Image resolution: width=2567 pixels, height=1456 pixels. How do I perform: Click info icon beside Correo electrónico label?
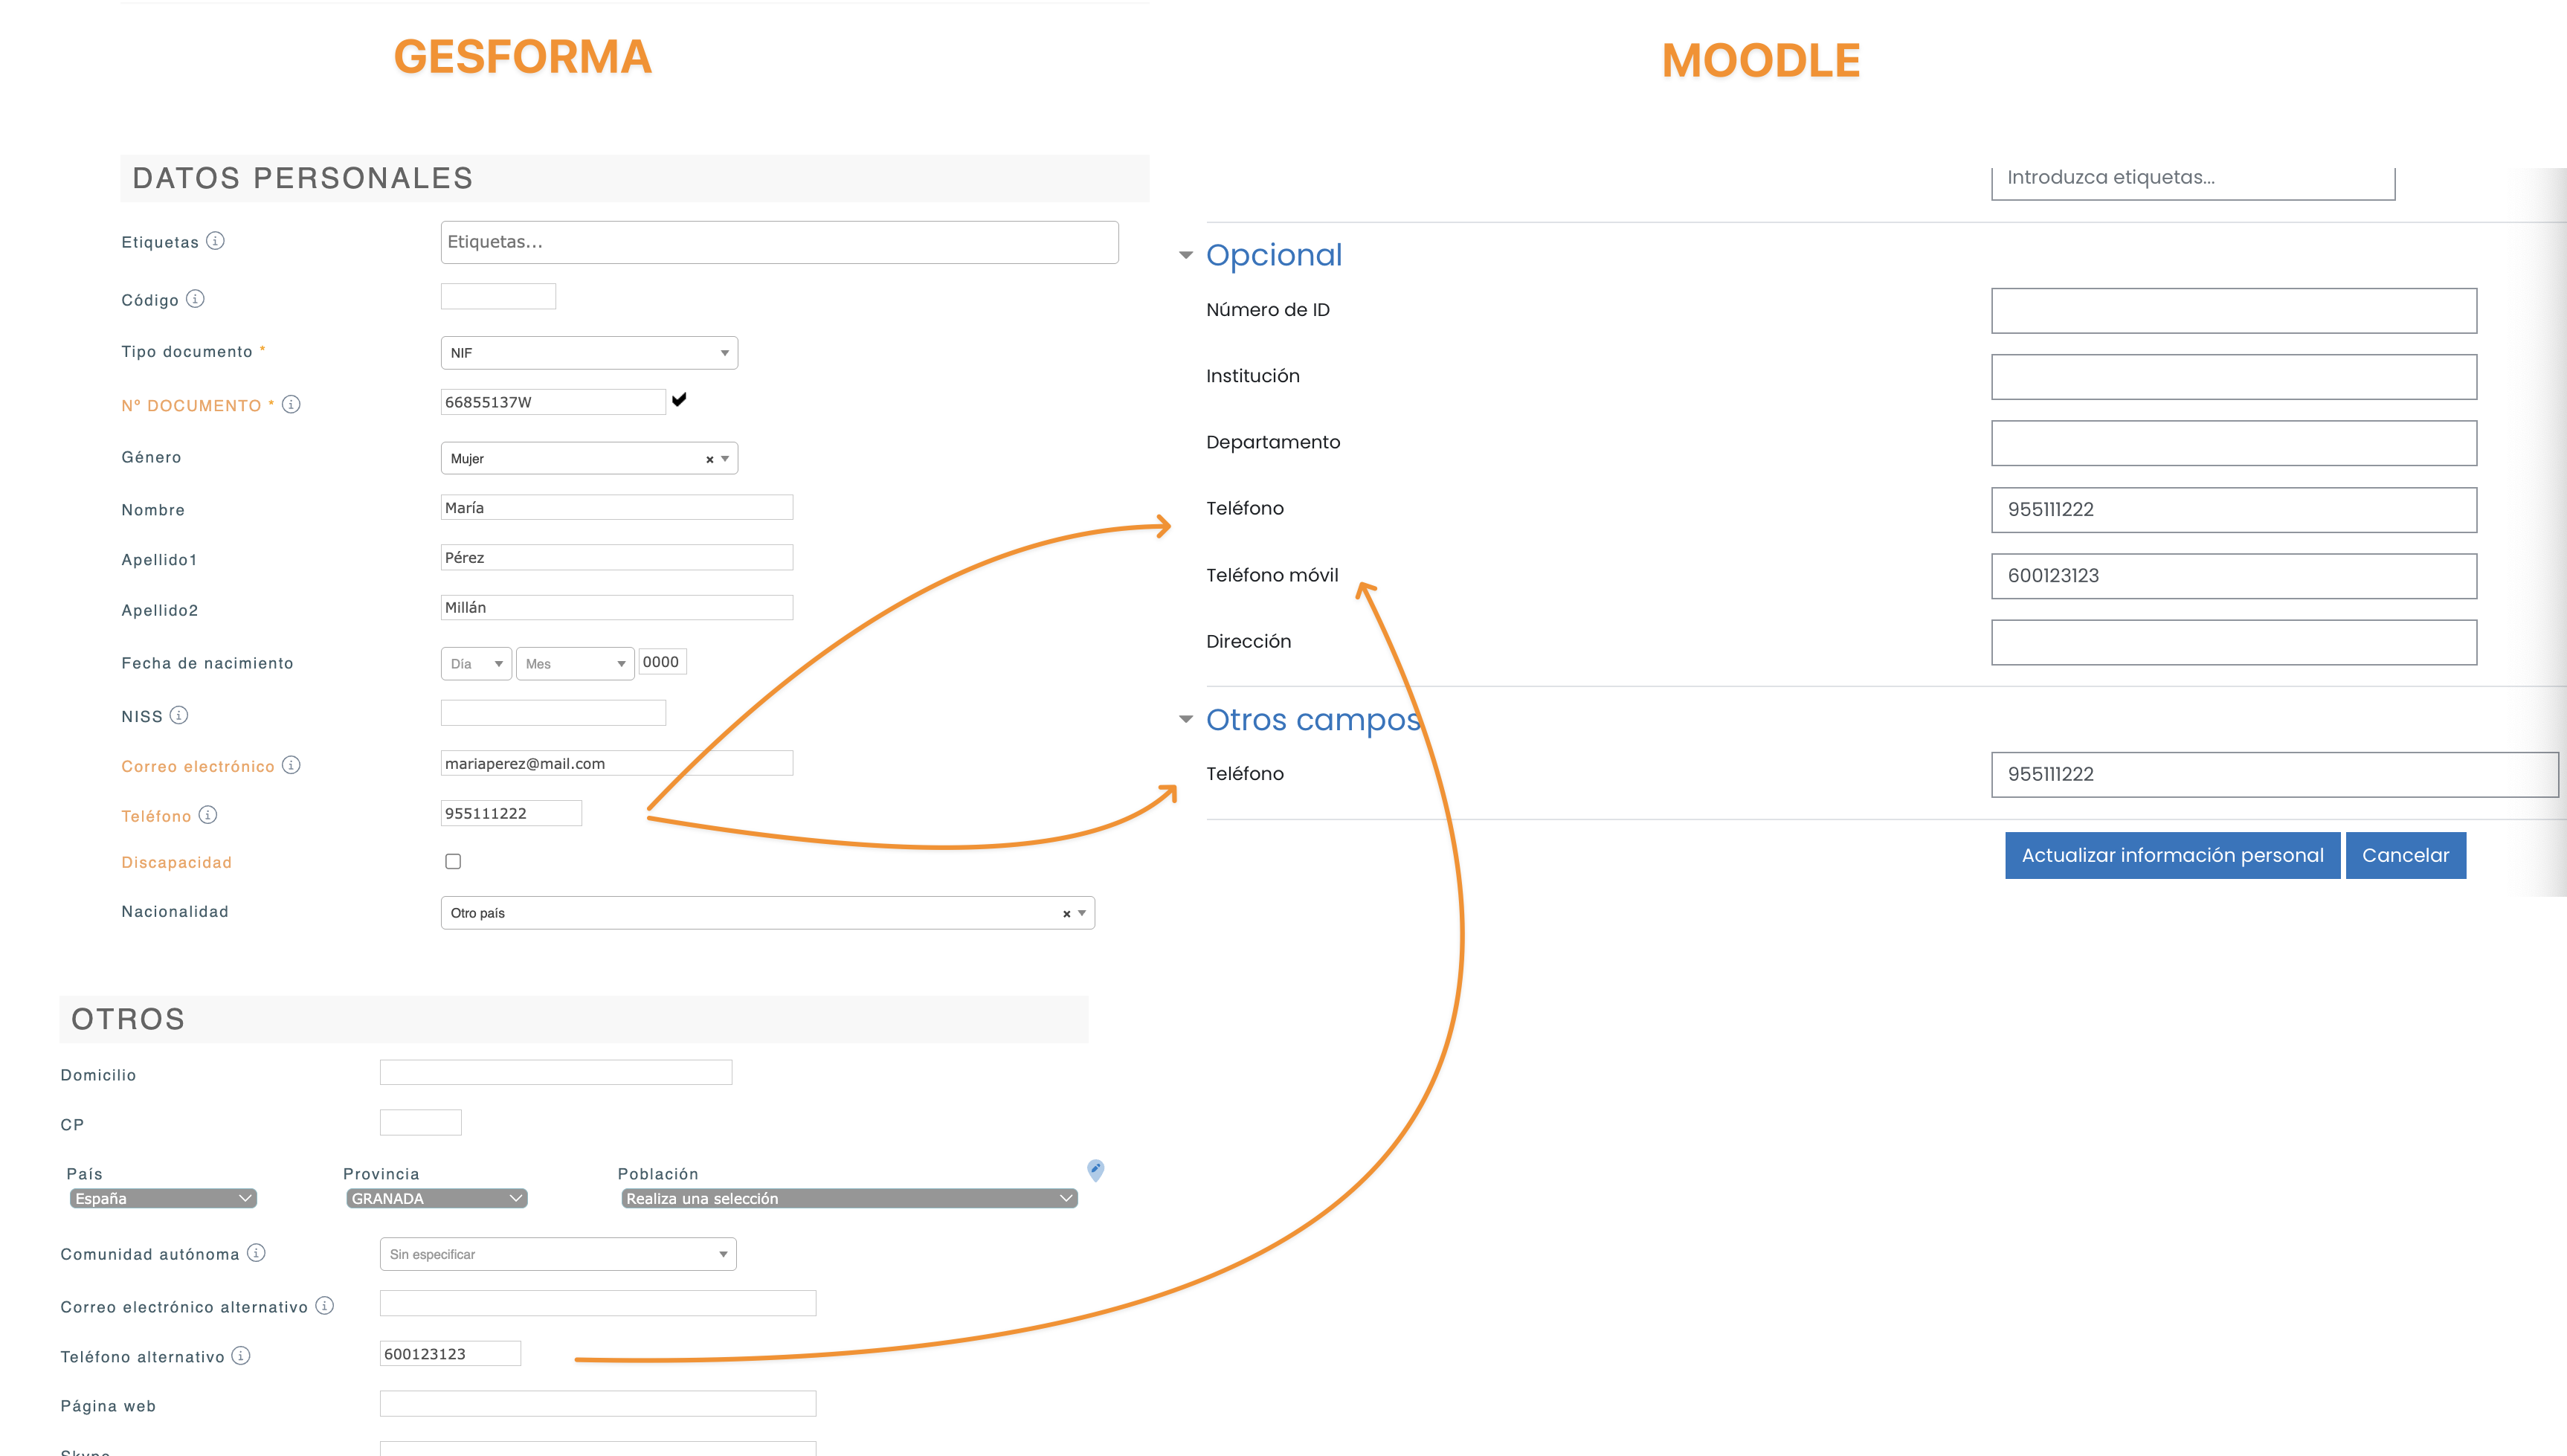[x=291, y=765]
